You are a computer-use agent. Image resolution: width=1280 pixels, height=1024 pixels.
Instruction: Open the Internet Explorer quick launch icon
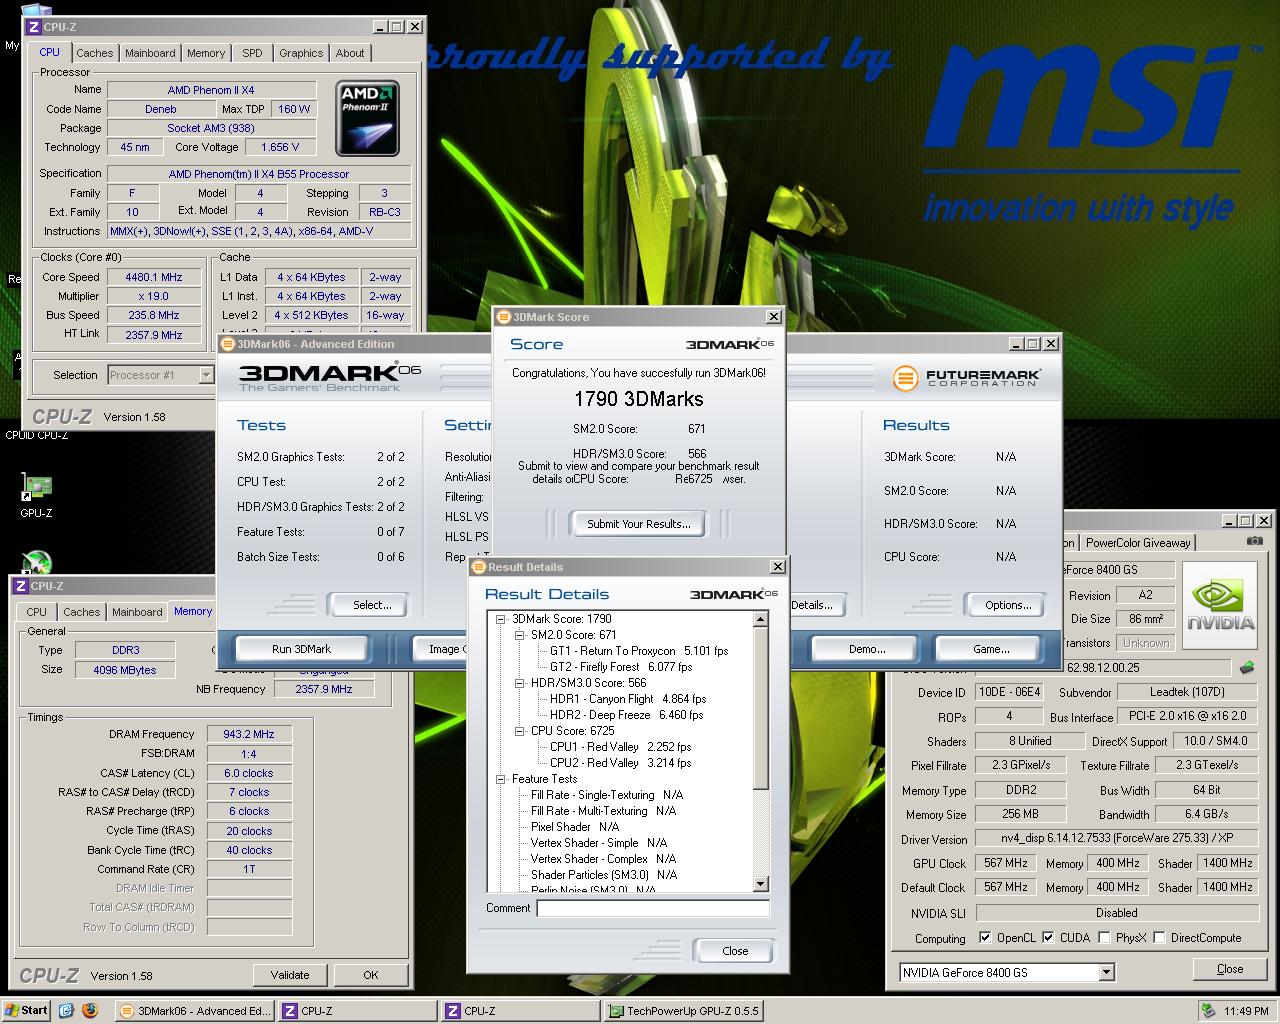tap(67, 1010)
